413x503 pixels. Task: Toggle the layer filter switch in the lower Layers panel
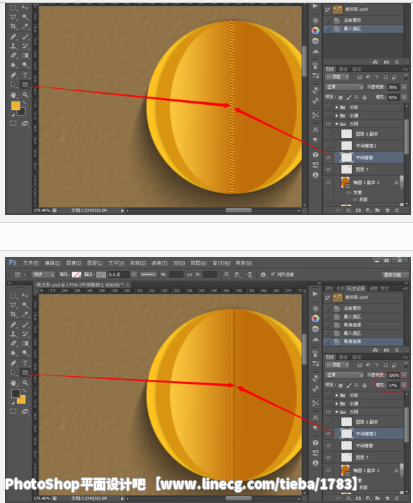(x=406, y=364)
